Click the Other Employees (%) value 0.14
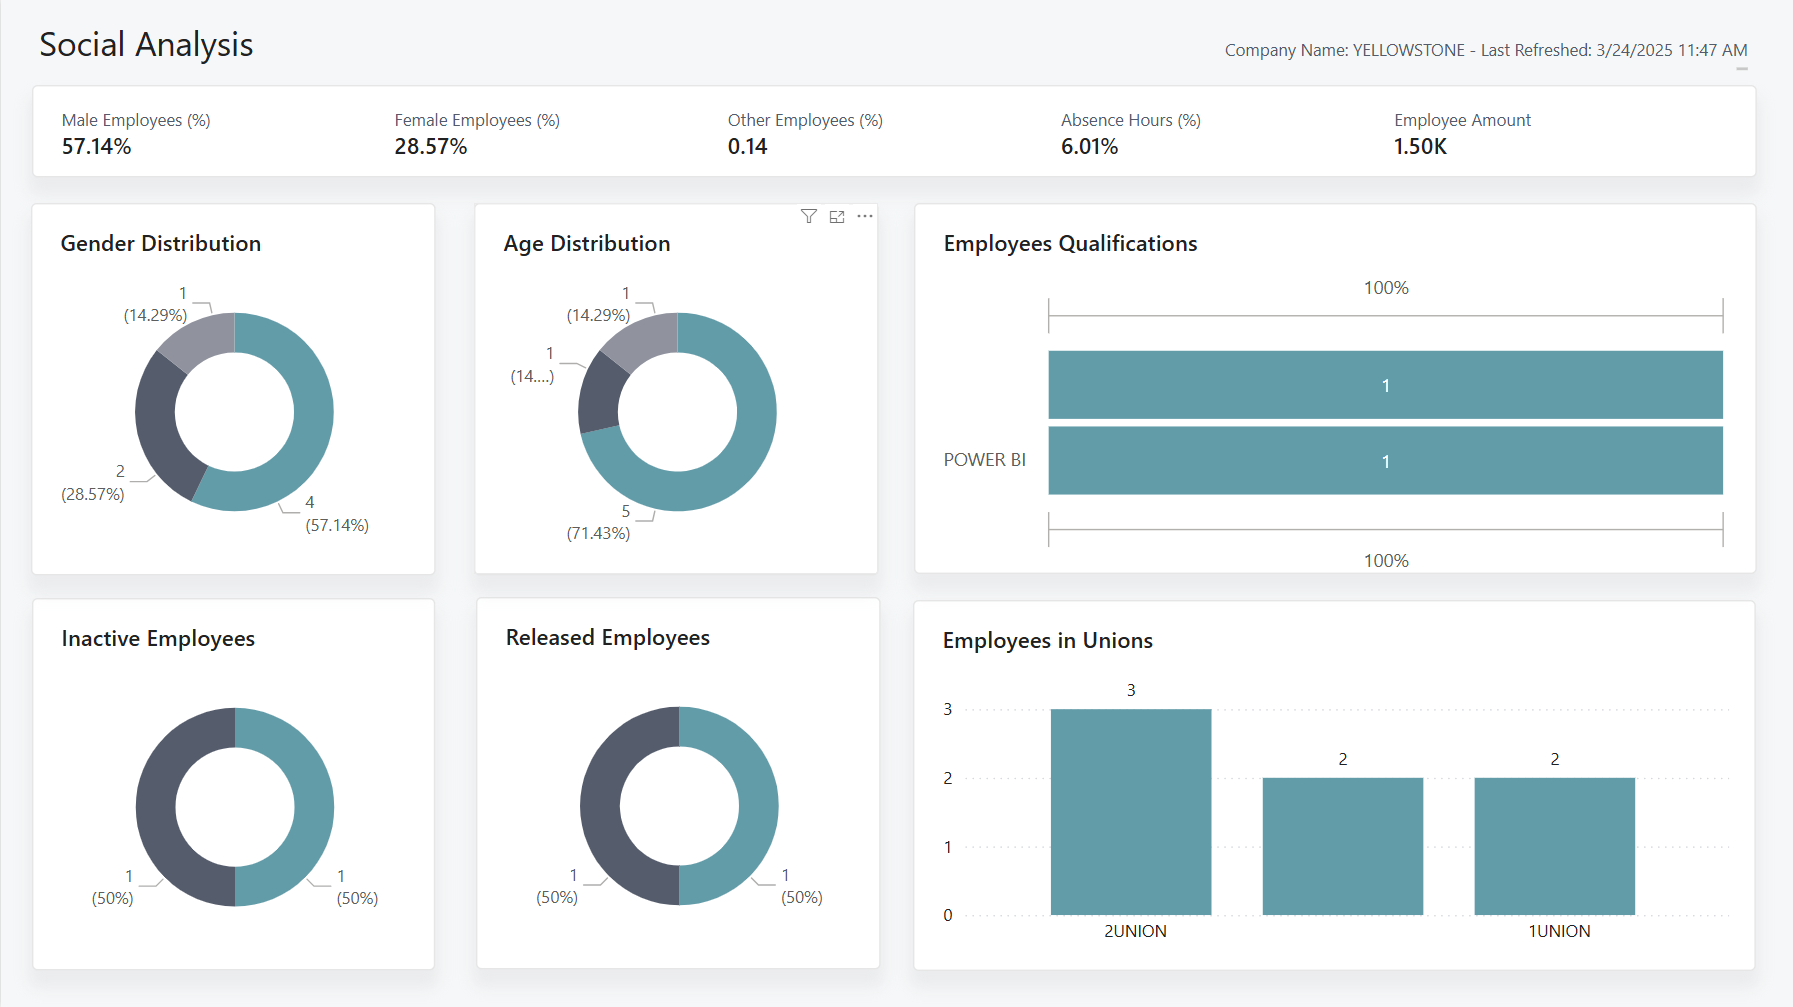 (x=747, y=147)
